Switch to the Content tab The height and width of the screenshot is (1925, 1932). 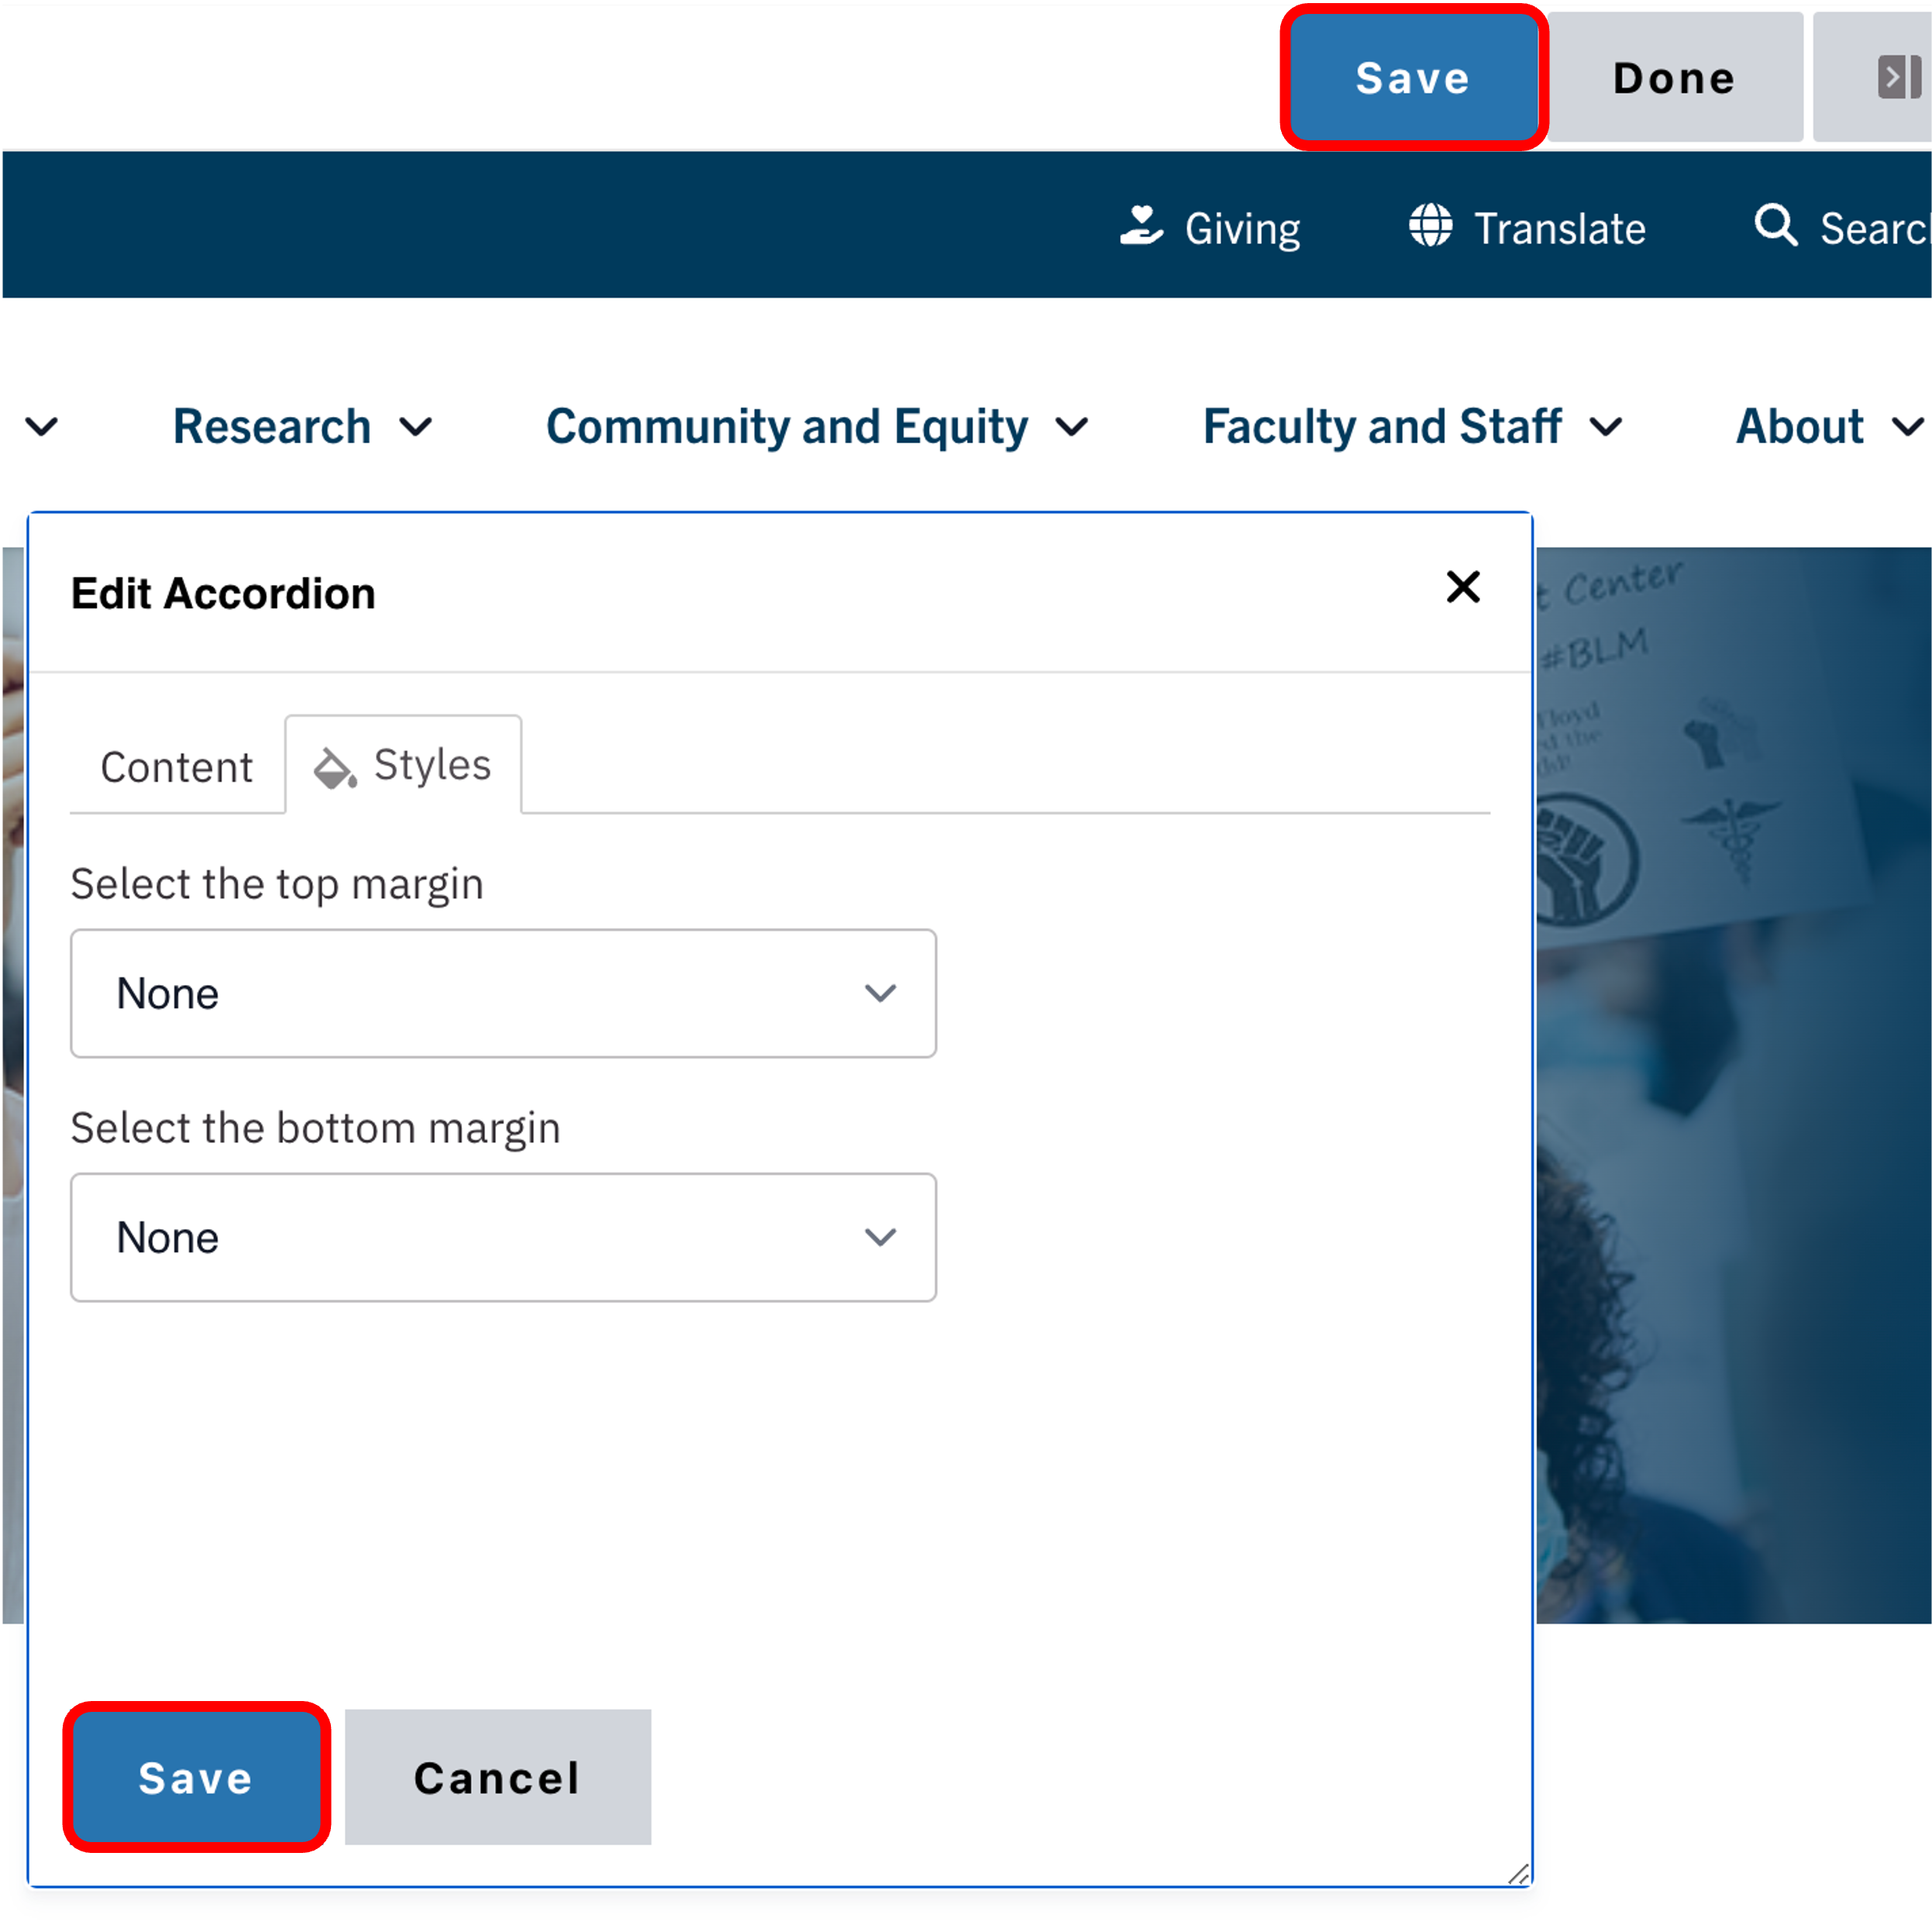pos(177,768)
